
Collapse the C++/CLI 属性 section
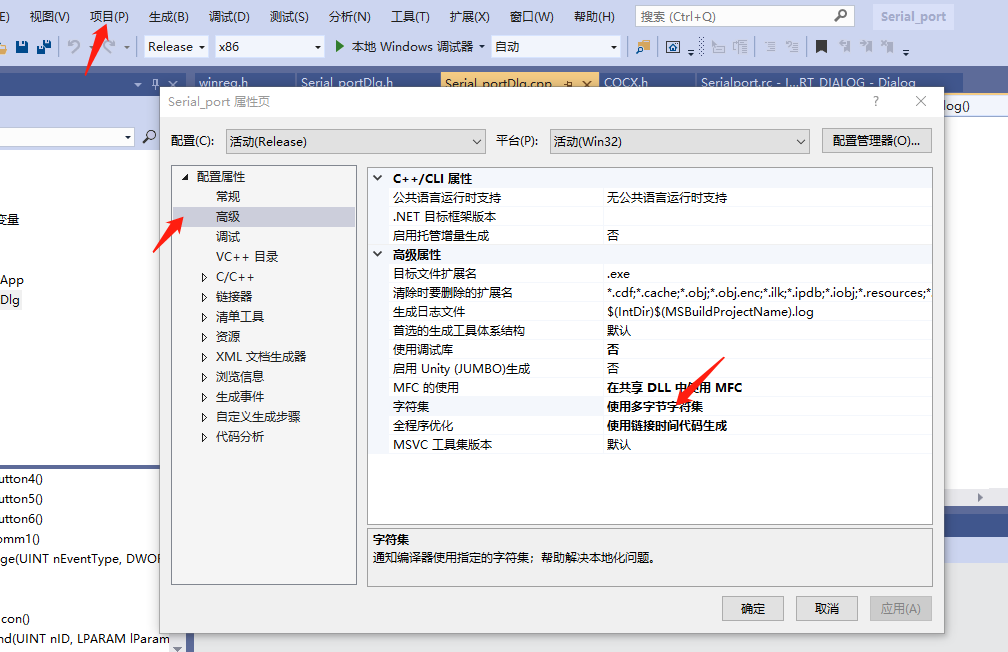tap(378, 178)
